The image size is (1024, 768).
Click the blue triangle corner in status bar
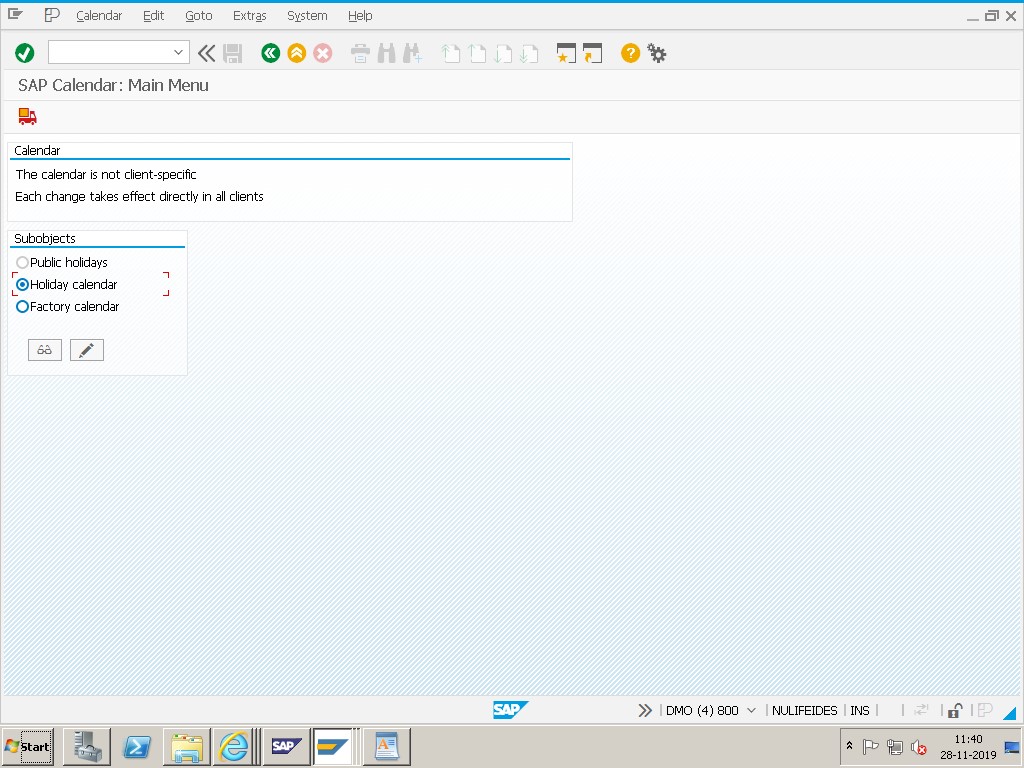tap(1010, 712)
